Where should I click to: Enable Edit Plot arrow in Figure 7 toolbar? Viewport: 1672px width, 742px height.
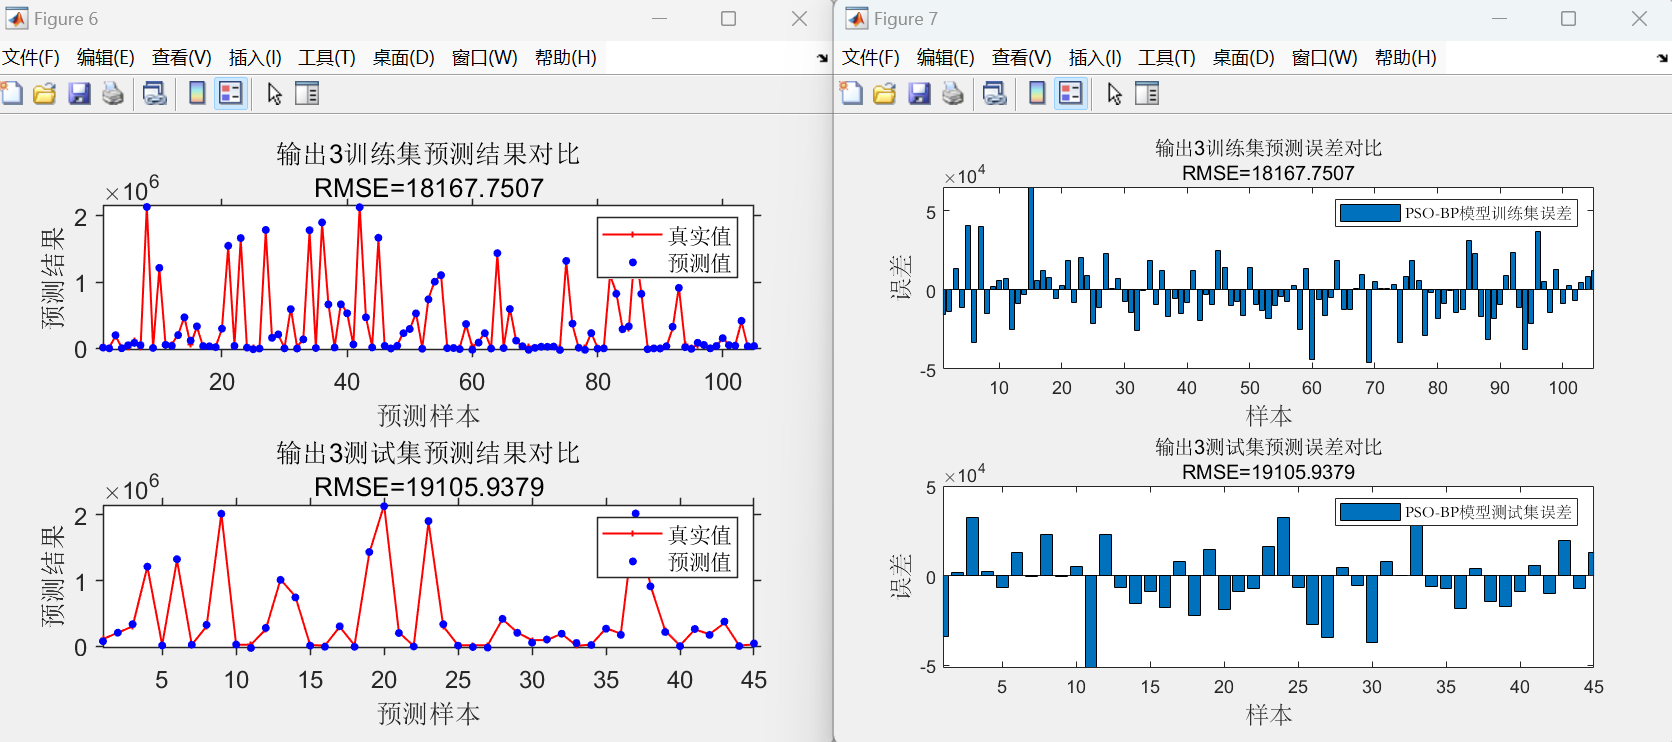[x=1114, y=94]
